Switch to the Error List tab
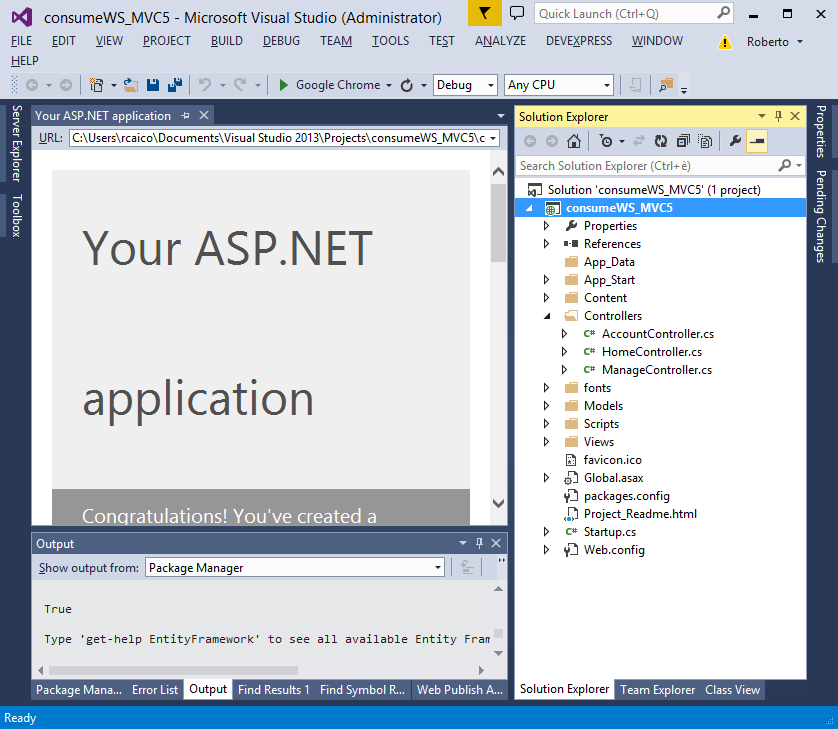838x729 pixels. (155, 689)
